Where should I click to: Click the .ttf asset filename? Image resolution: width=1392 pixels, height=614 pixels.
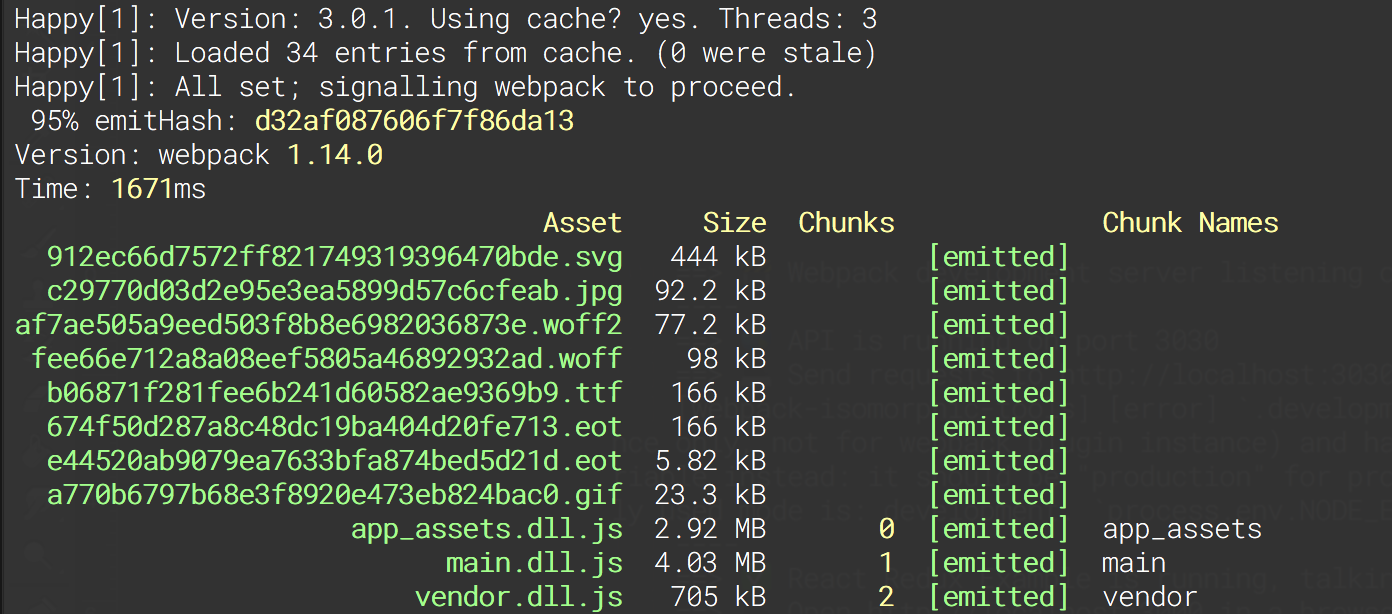click(x=334, y=393)
